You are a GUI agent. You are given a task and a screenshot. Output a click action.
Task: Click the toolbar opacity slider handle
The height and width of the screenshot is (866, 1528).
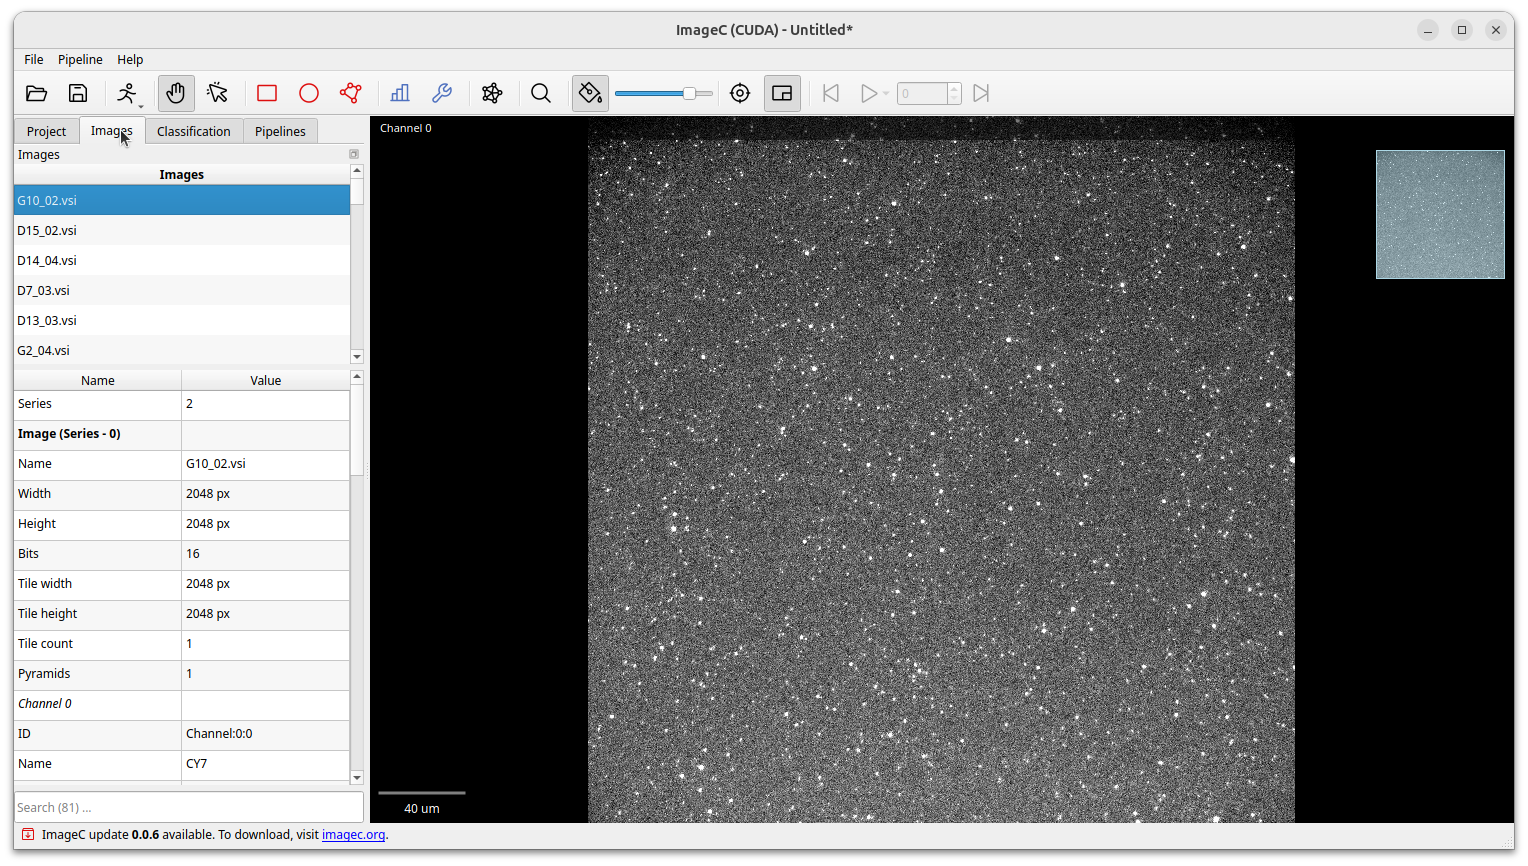[689, 93]
